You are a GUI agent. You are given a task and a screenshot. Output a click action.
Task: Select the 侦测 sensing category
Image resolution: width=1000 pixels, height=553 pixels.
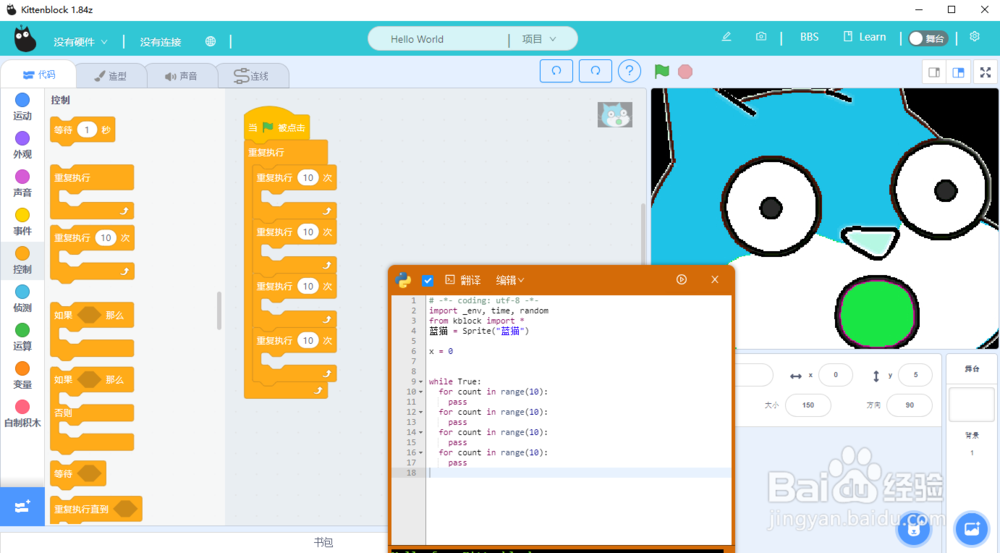pyautogui.click(x=22, y=299)
